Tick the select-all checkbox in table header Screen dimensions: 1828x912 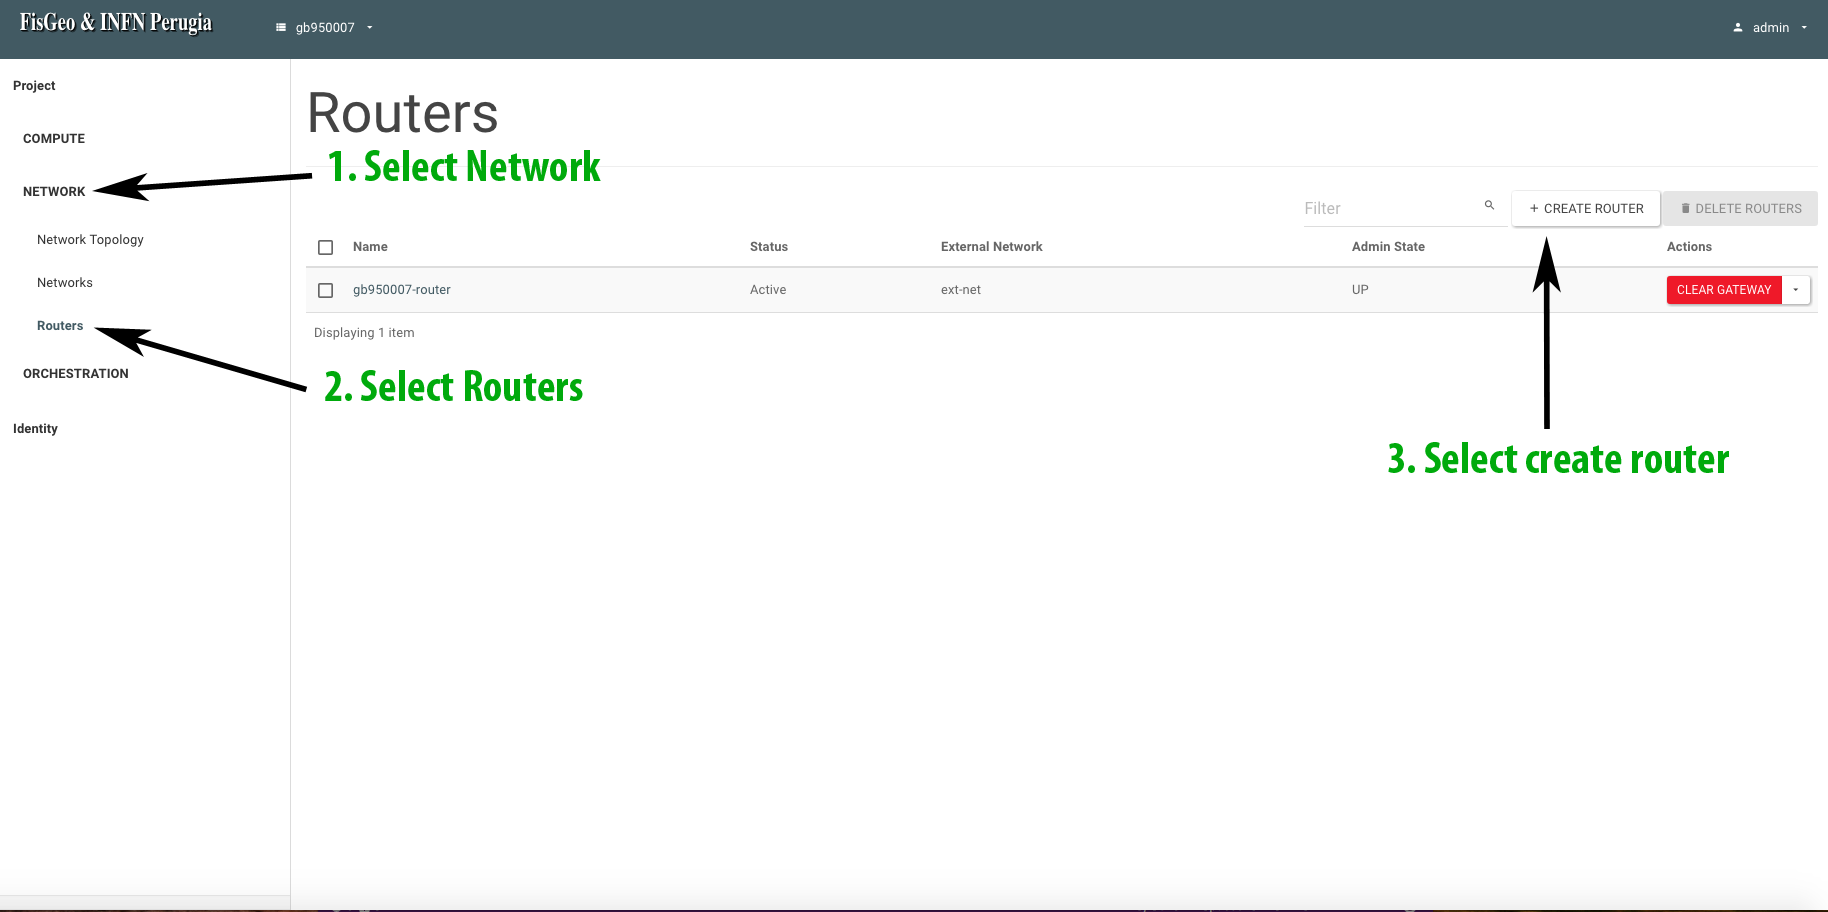pyautogui.click(x=325, y=247)
